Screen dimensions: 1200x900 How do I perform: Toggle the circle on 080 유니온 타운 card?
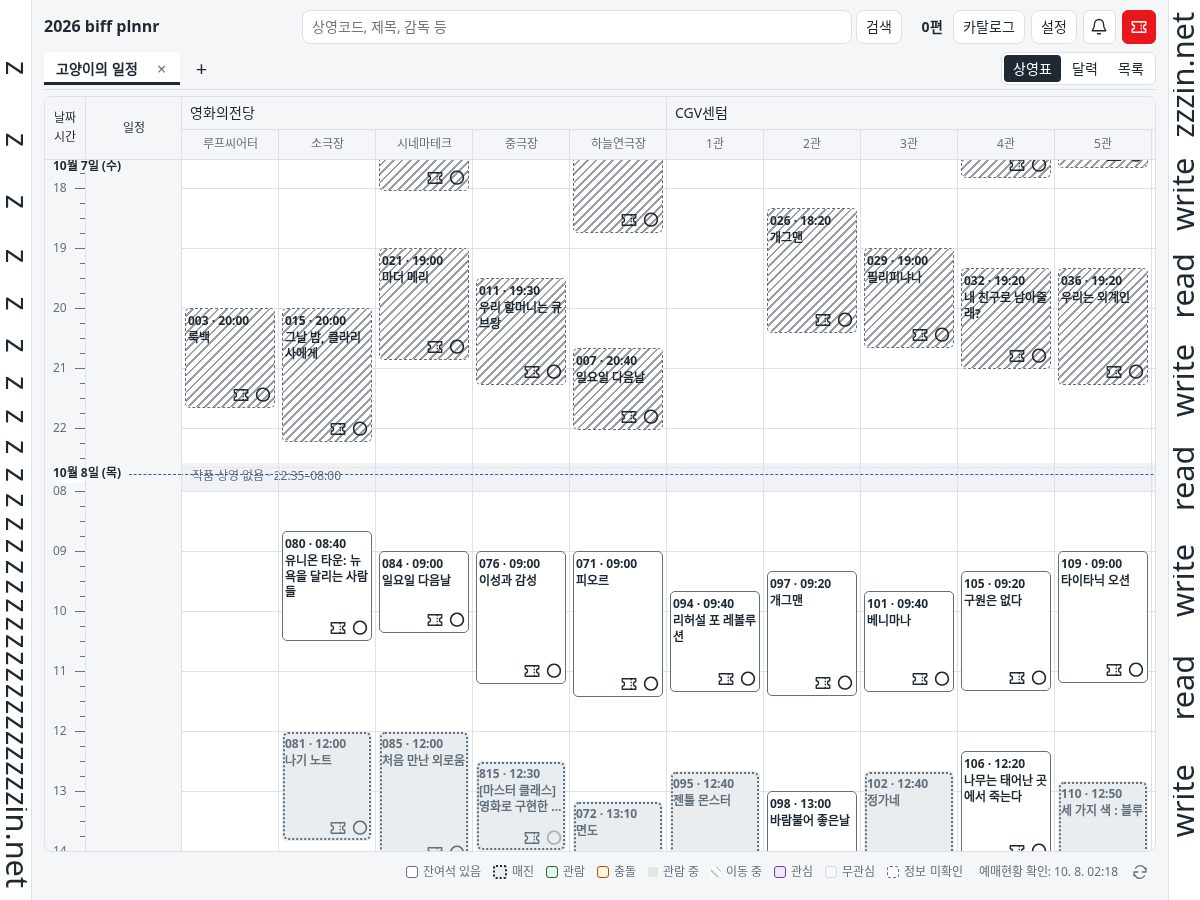(360, 628)
